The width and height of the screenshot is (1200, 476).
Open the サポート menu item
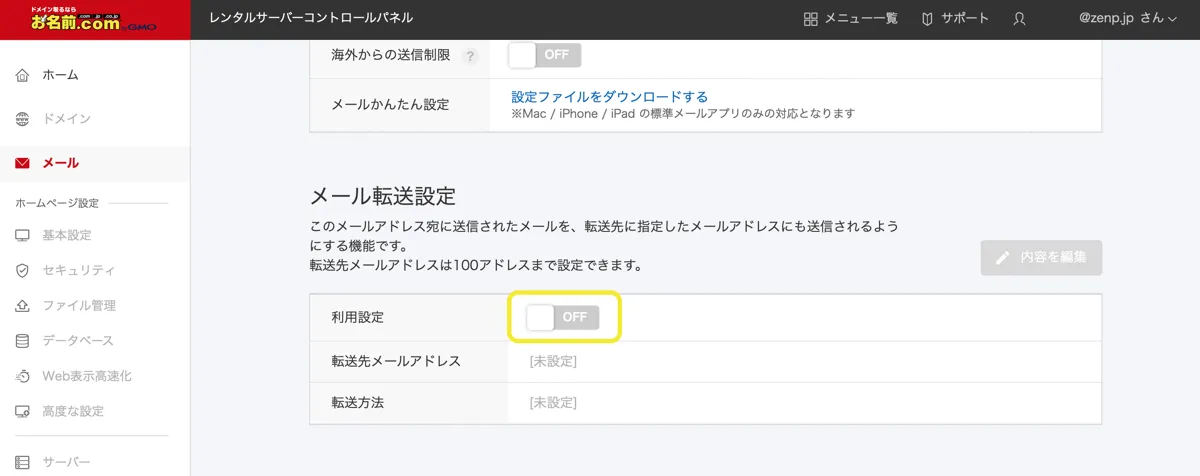point(955,18)
